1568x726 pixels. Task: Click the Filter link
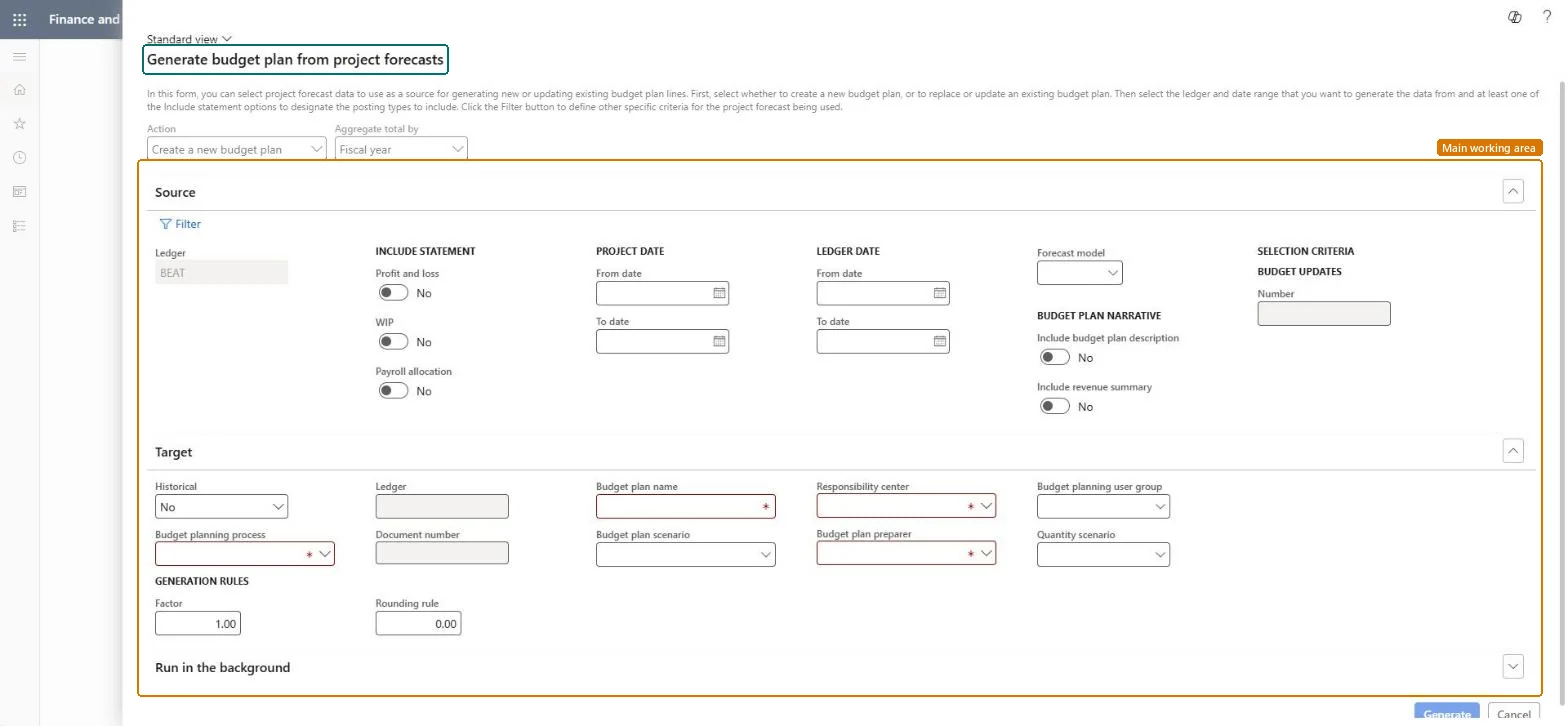tap(180, 224)
